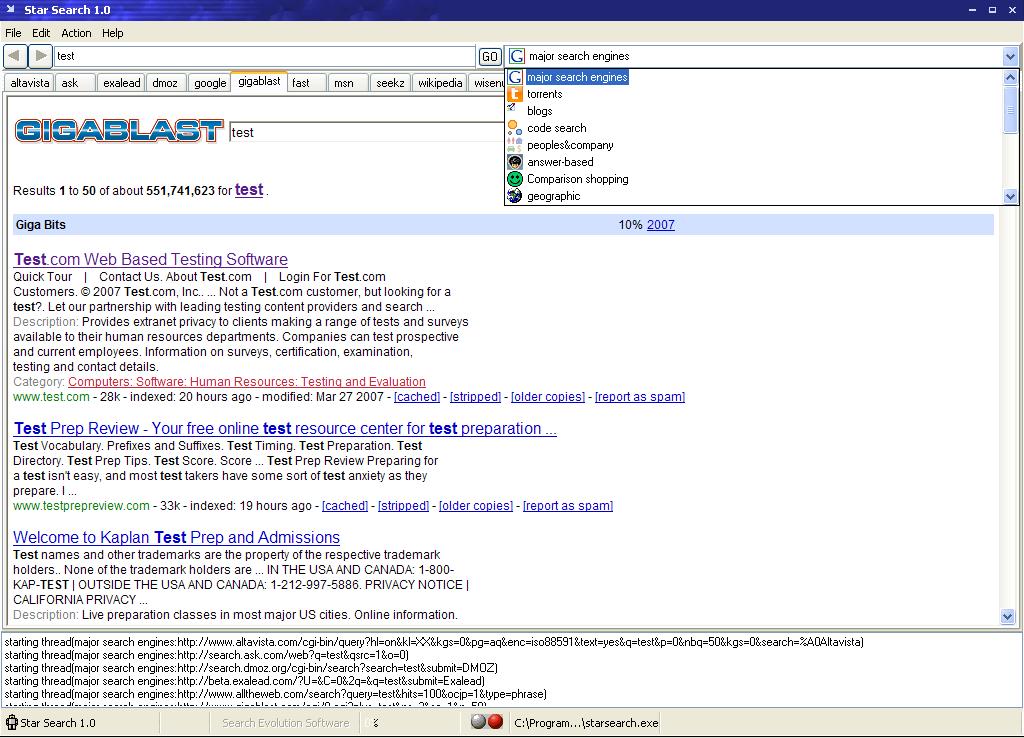
Task: Choose the Comparison shopping smiley icon
Action: pyautogui.click(x=515, y=179)
